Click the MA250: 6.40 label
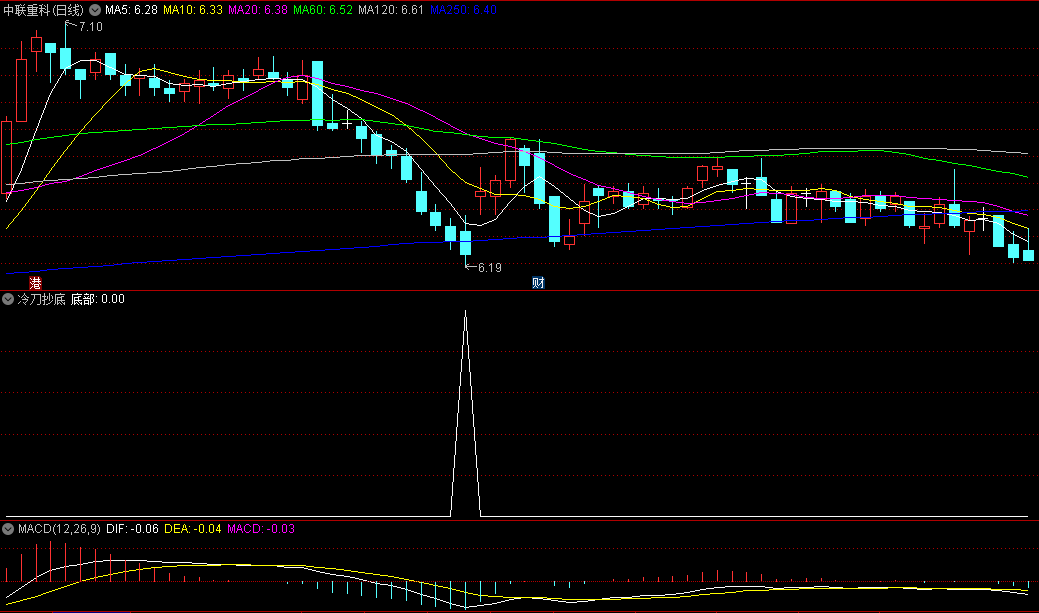Image resolution: width=1039 pixels, height=613 pixels. tap(463, 10)
